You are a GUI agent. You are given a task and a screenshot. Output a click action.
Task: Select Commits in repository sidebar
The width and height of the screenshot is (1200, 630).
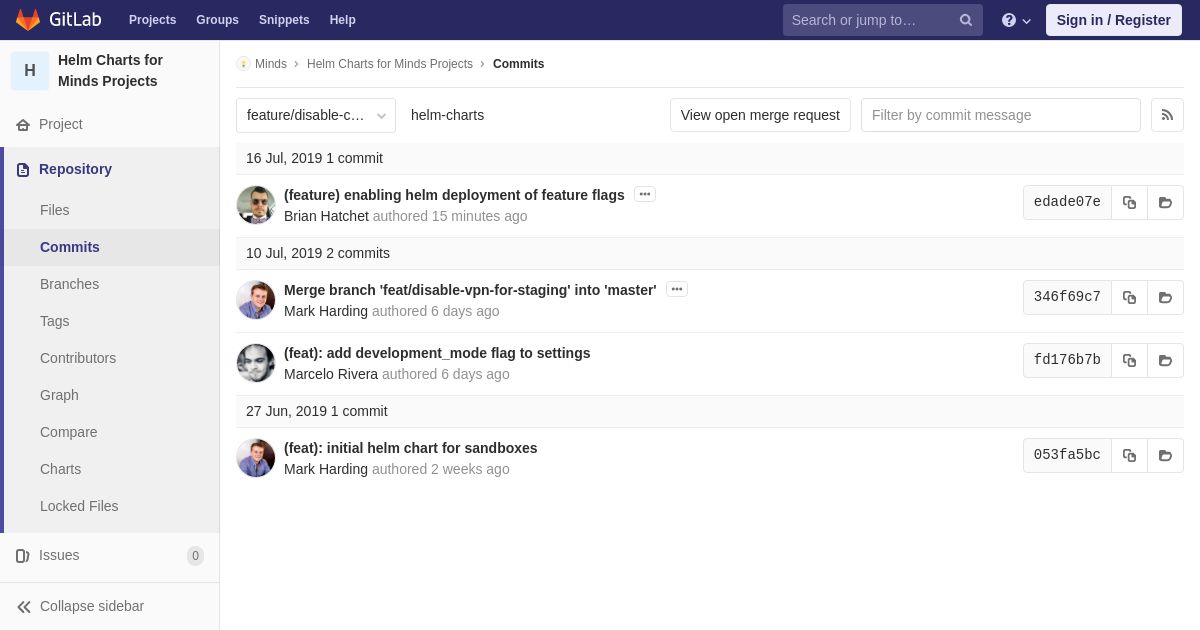tap(70, 247)
